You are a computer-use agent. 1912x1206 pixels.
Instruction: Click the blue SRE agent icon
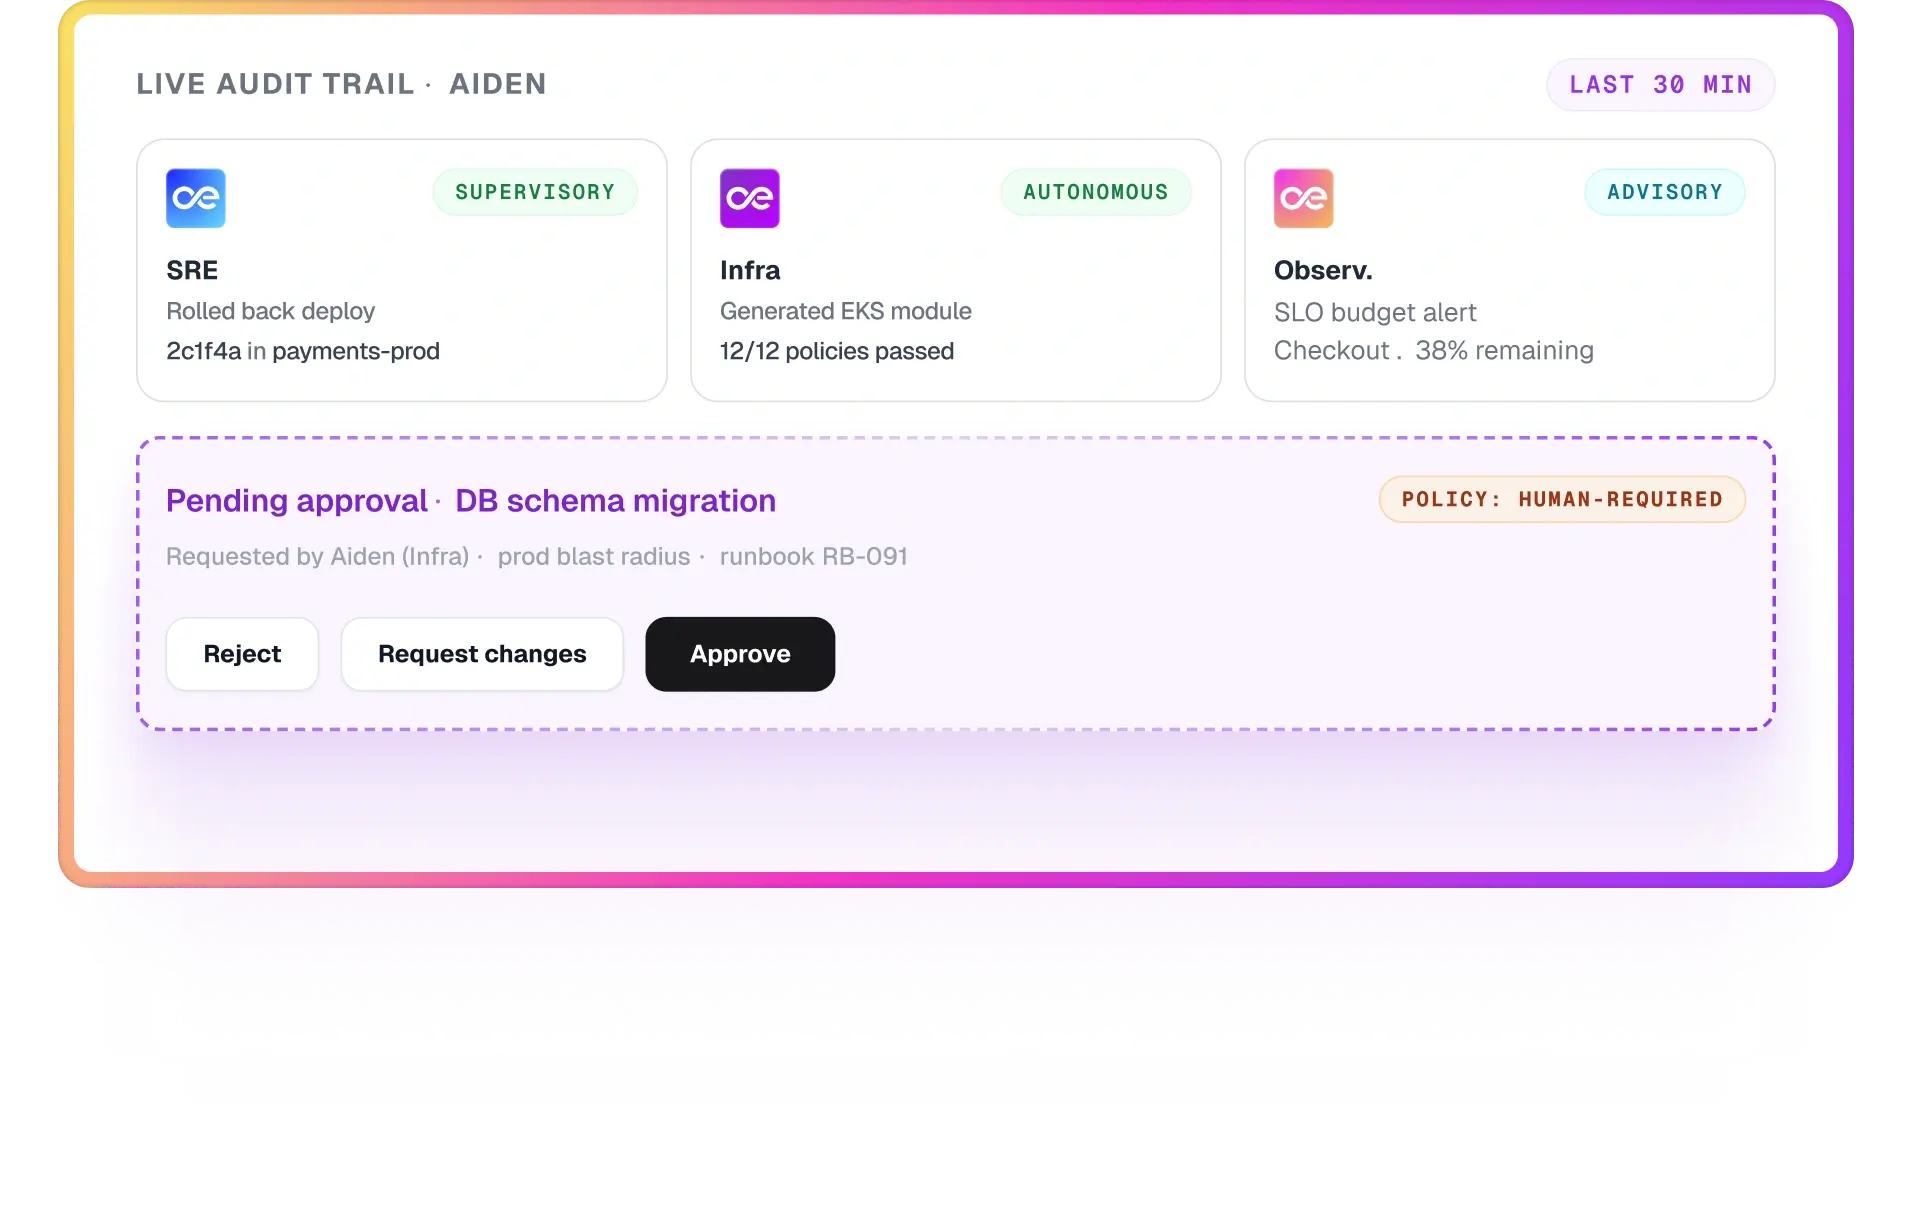196,198
